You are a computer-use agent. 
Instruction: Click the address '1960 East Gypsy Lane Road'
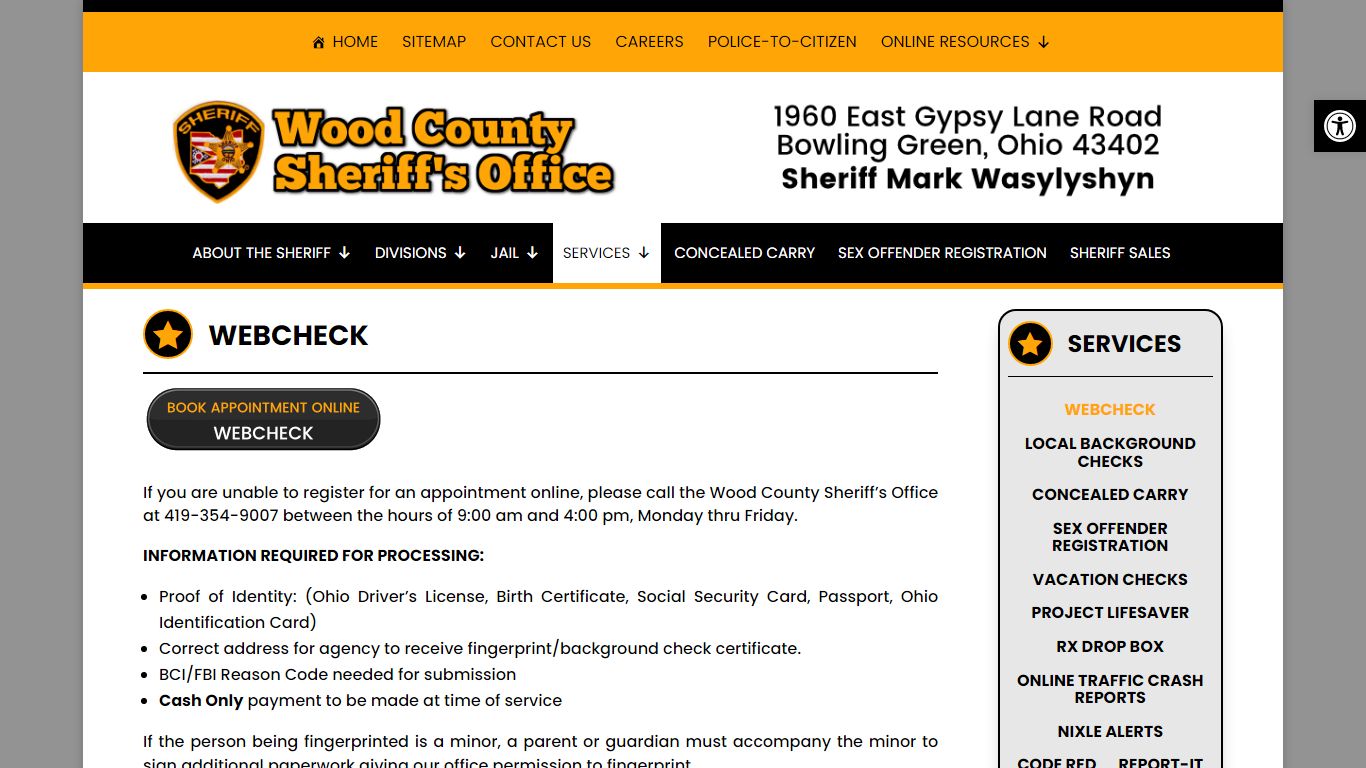point(967,117)
